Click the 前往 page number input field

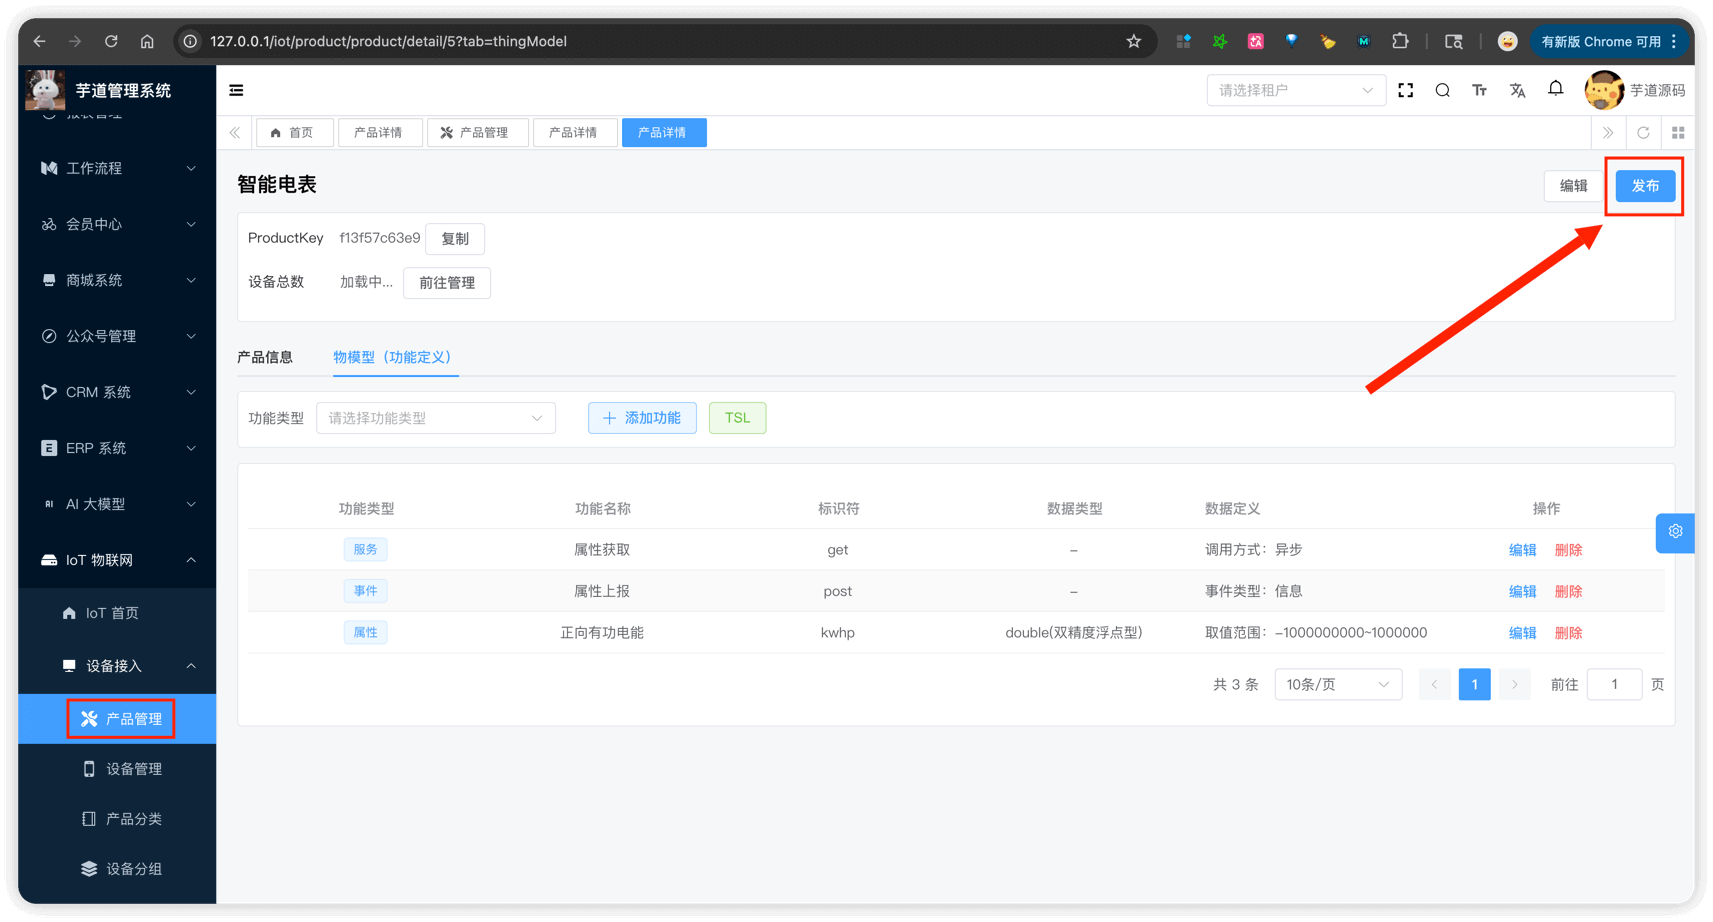point(1614,684)
